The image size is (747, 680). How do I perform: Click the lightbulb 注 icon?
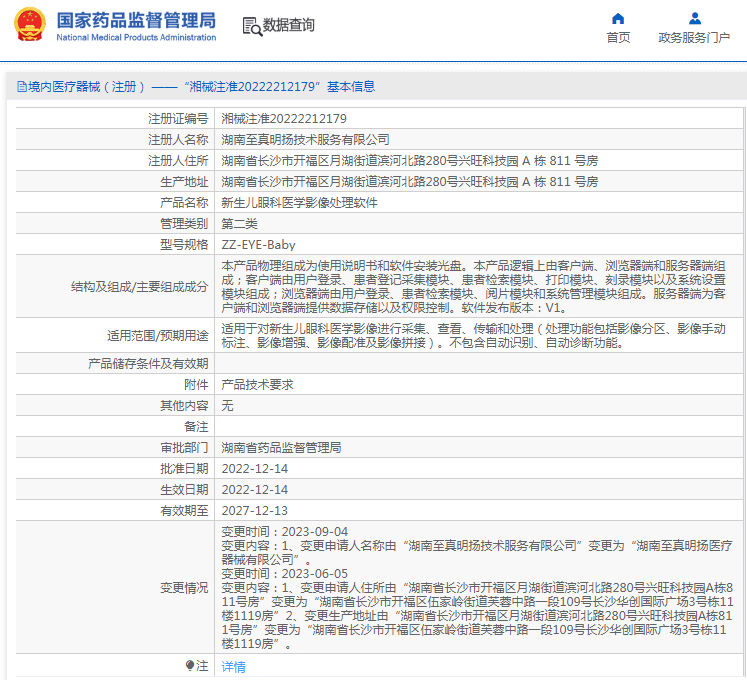tap(190, 665)
